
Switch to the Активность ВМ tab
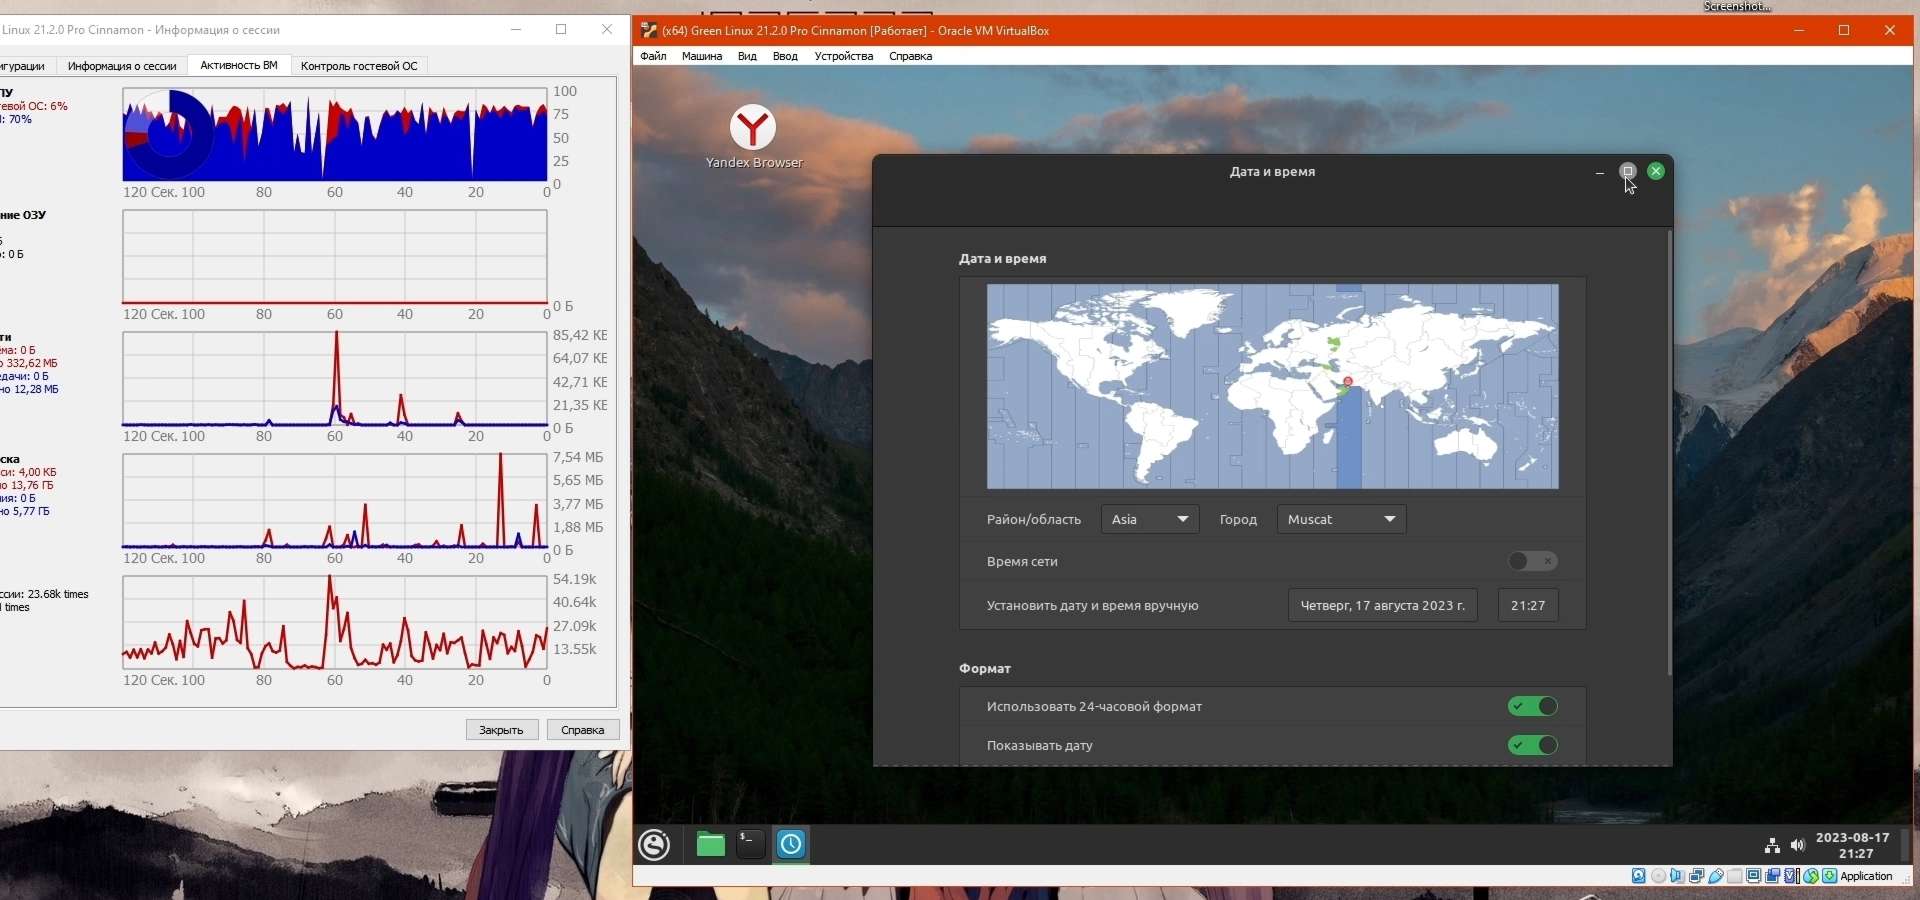(239, 65)
